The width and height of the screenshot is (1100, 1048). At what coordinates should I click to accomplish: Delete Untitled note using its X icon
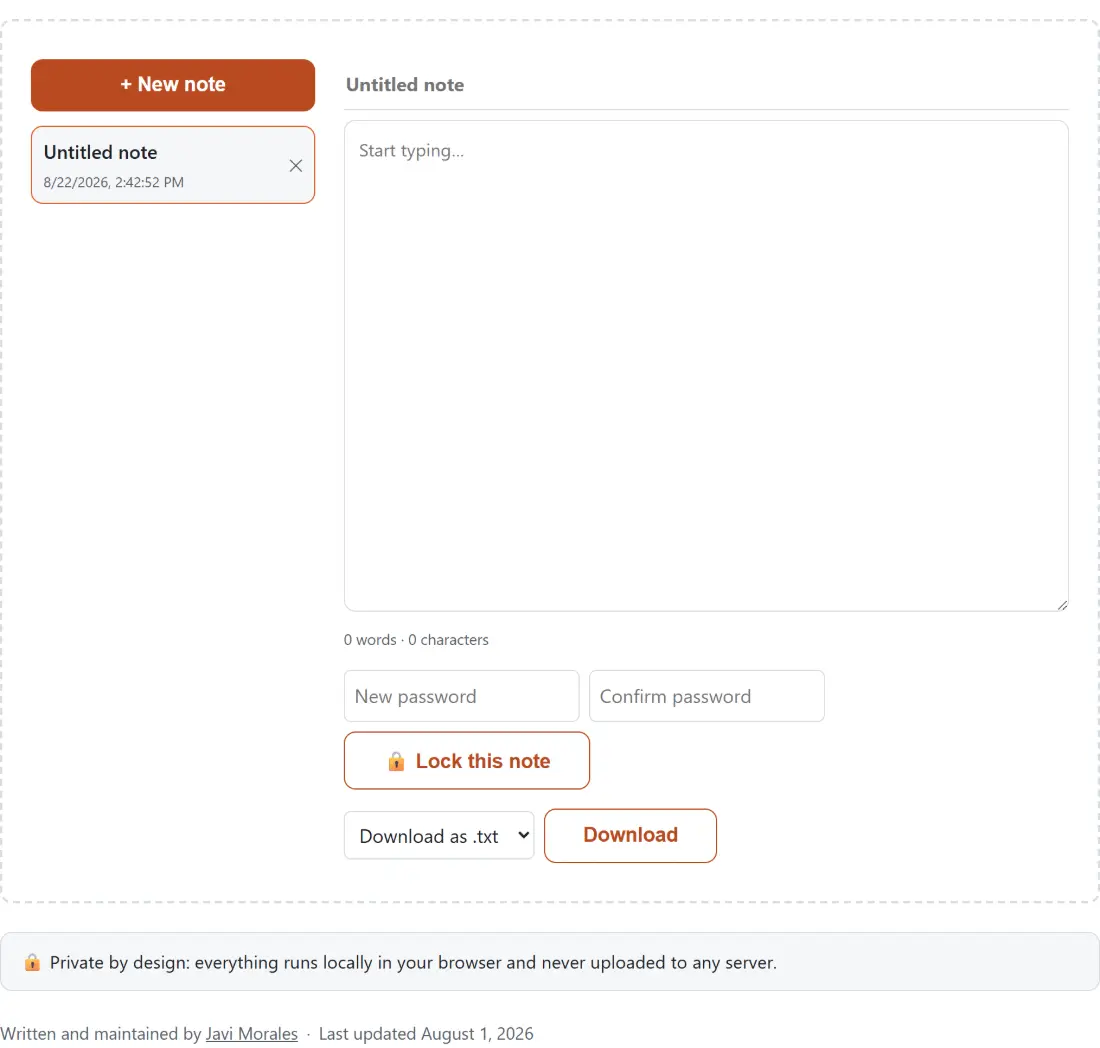pyautogui.click(x=296, y=166)
